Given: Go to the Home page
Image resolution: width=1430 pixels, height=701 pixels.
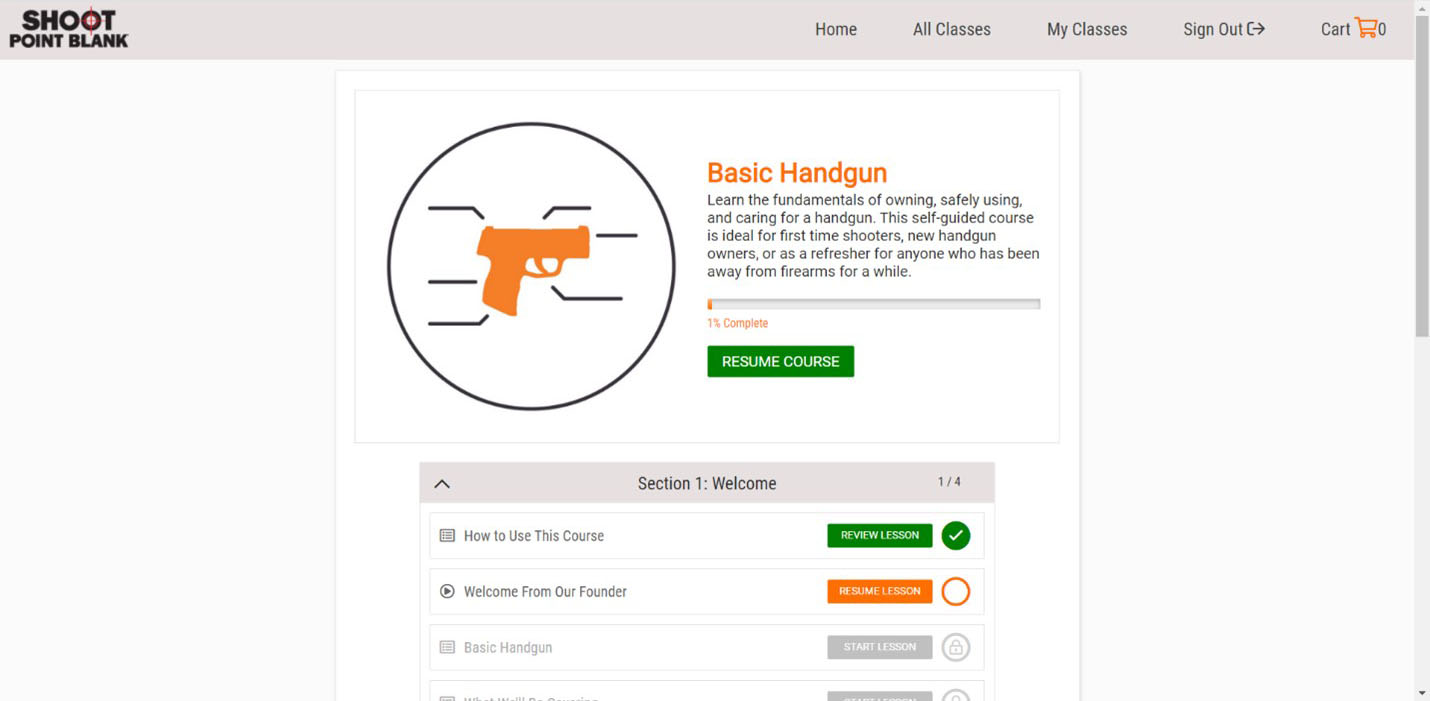Looking at the screenshot, I should (835, 30).
